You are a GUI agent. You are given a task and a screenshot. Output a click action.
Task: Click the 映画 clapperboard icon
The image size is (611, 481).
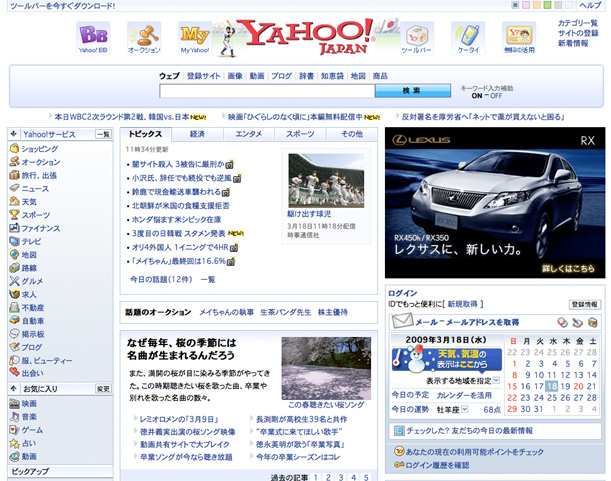coord(14,403)
